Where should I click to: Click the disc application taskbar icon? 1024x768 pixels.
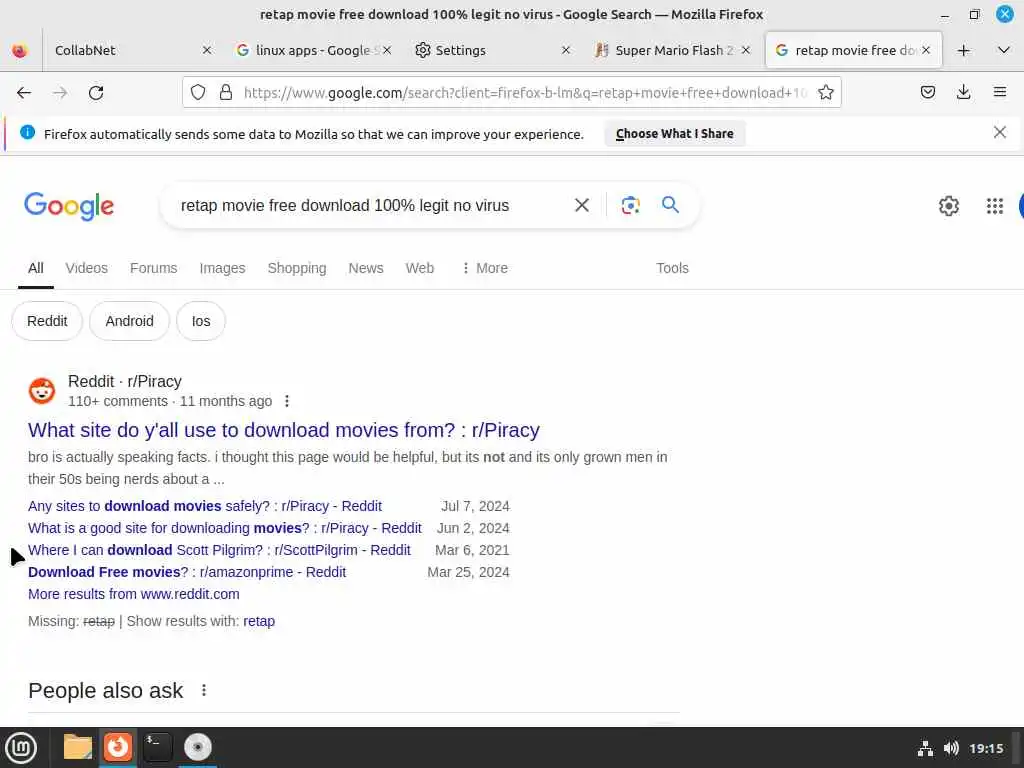(x=198, y=747)
